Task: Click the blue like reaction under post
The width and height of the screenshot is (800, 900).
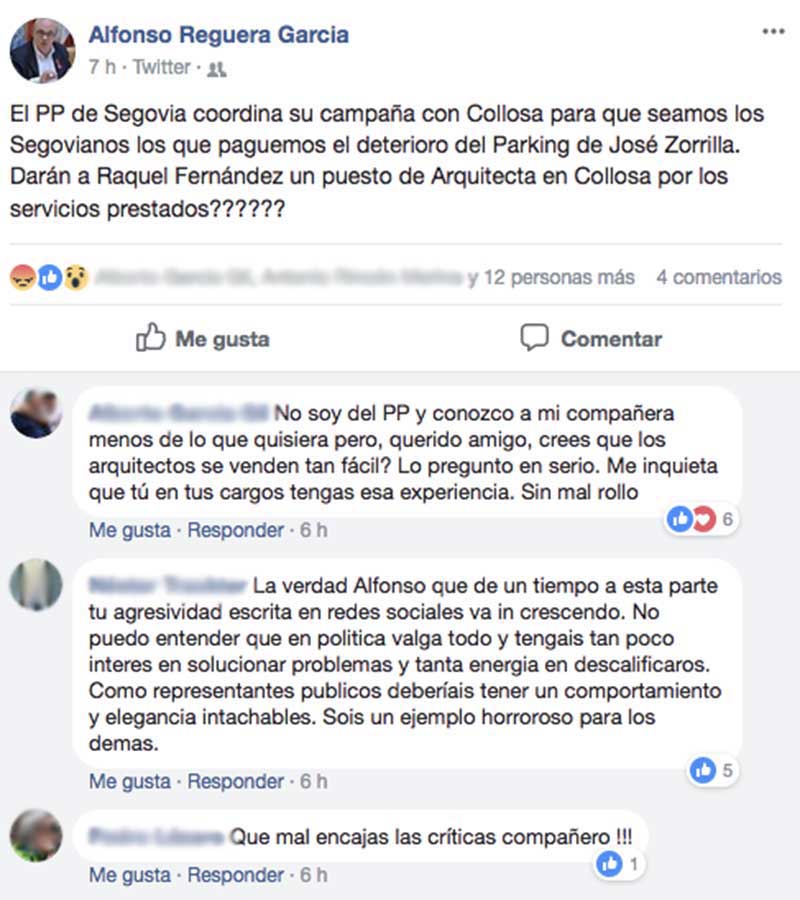Action: coord(50,278)
